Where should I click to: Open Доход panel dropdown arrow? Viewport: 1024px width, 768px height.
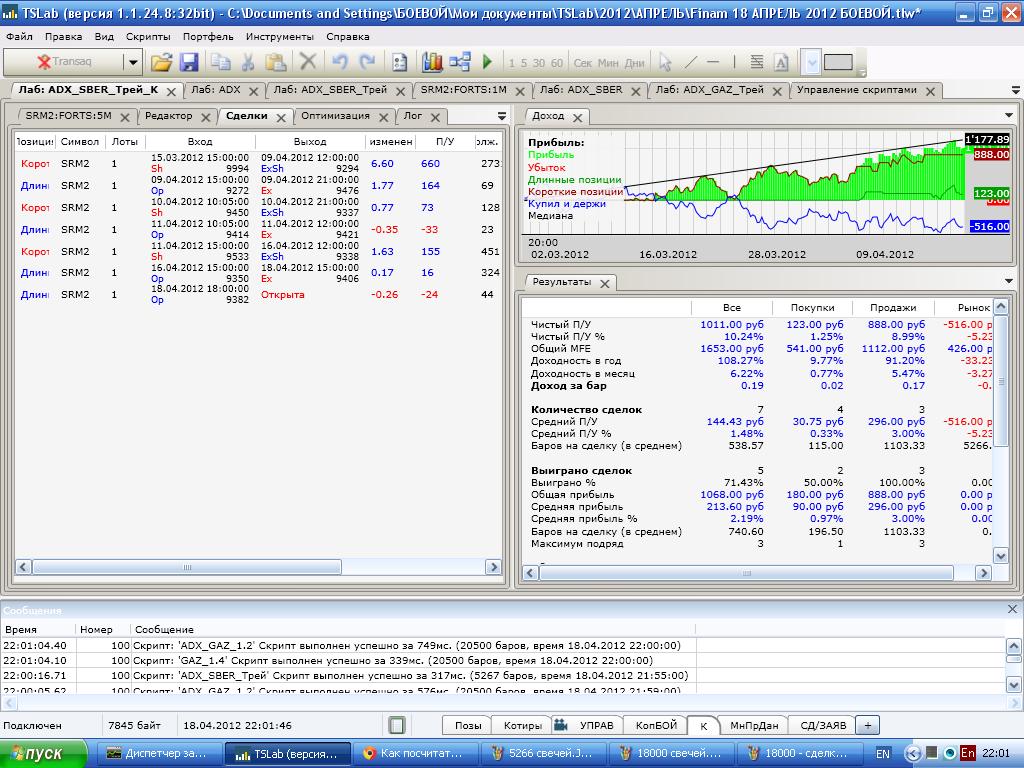click(x=1009, y=116)
